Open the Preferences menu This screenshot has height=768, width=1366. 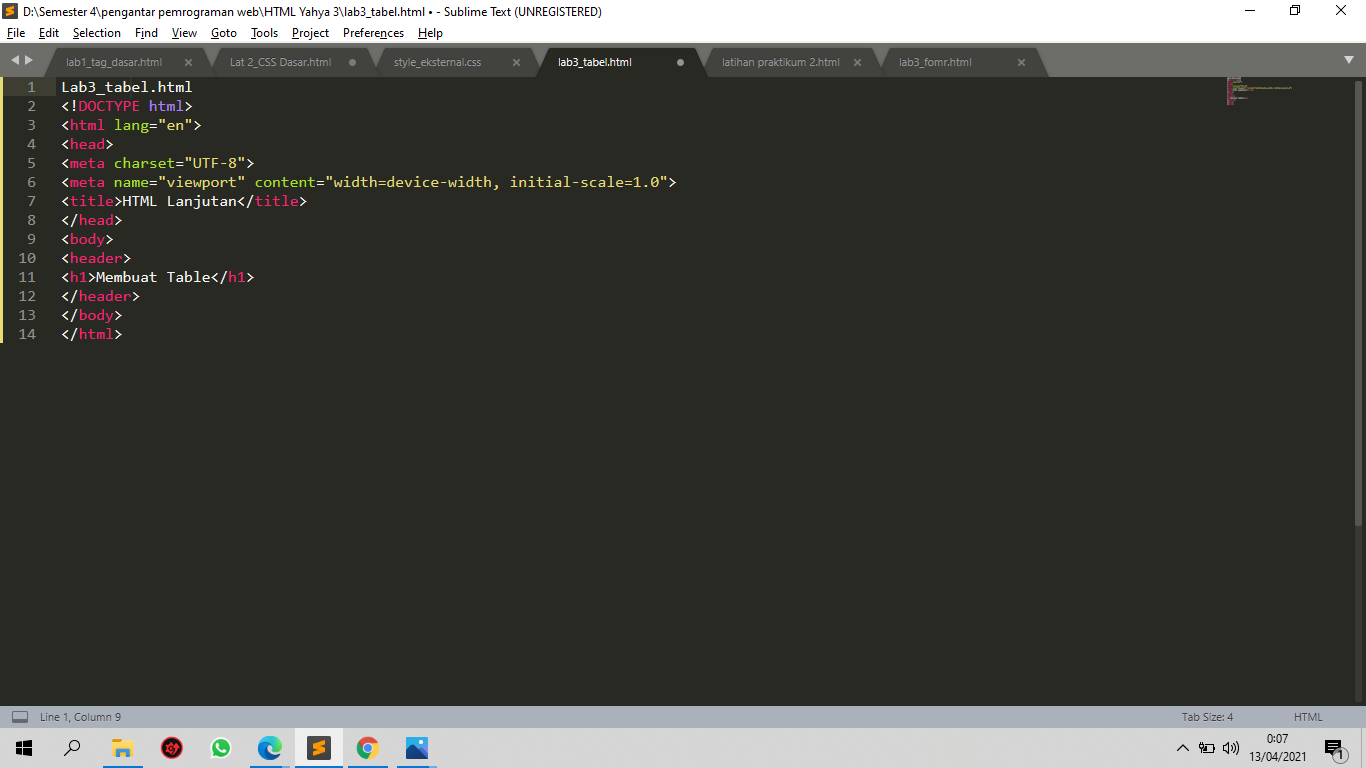373,32
